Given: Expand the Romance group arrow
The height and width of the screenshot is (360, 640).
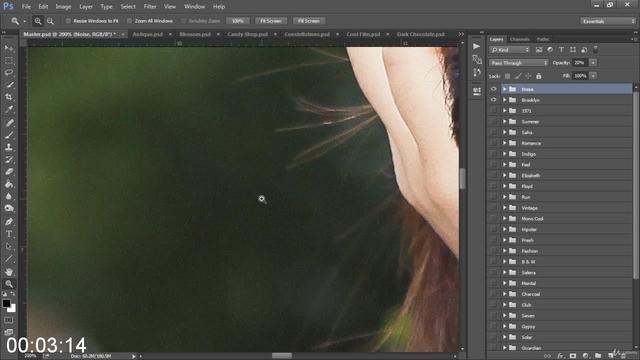Looking at the screenshot, I should click(x=504, y=143).
